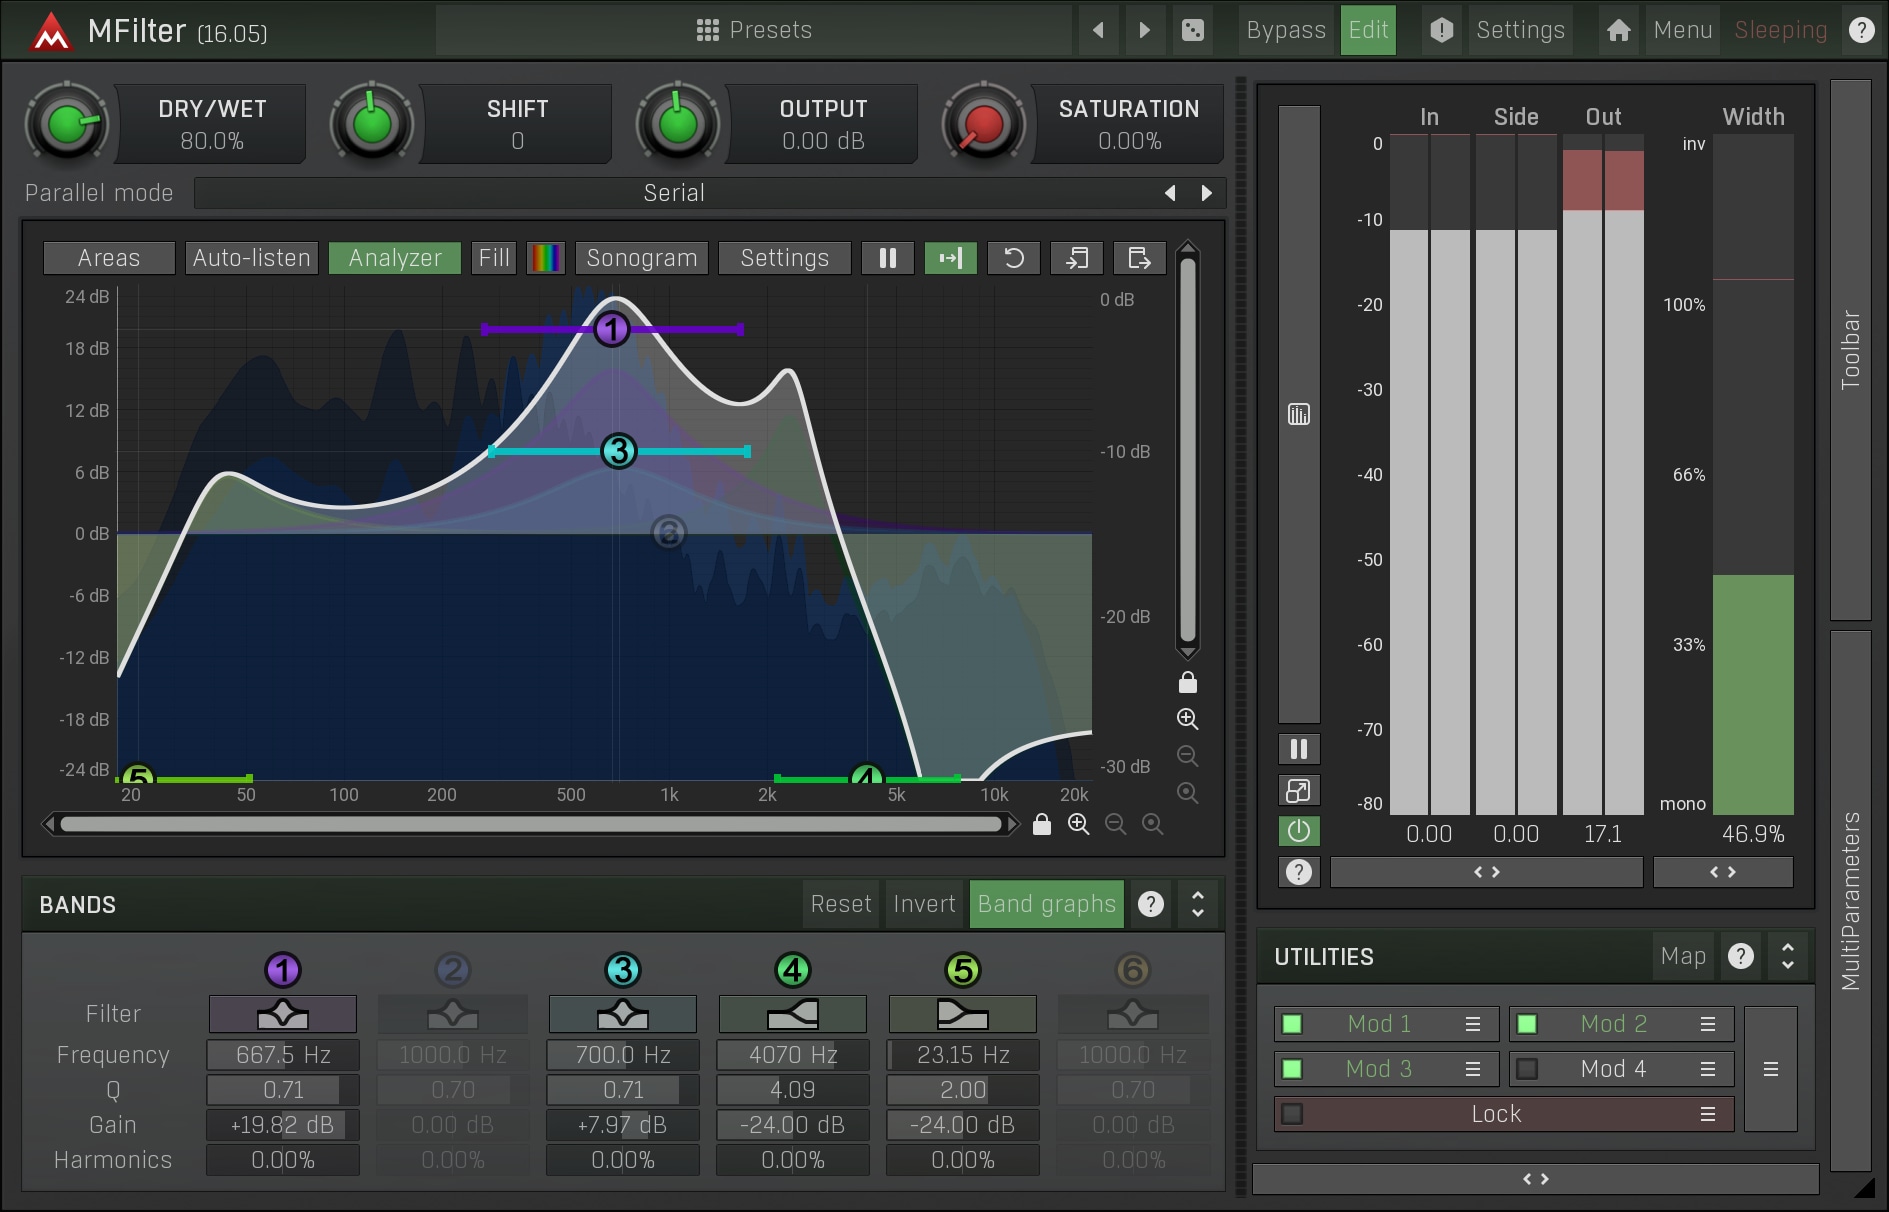The image size is (1889, 1212).
Task: Click the rainbow color spectrum swatch
Action: pyautogui.click(x=546, y=258)
